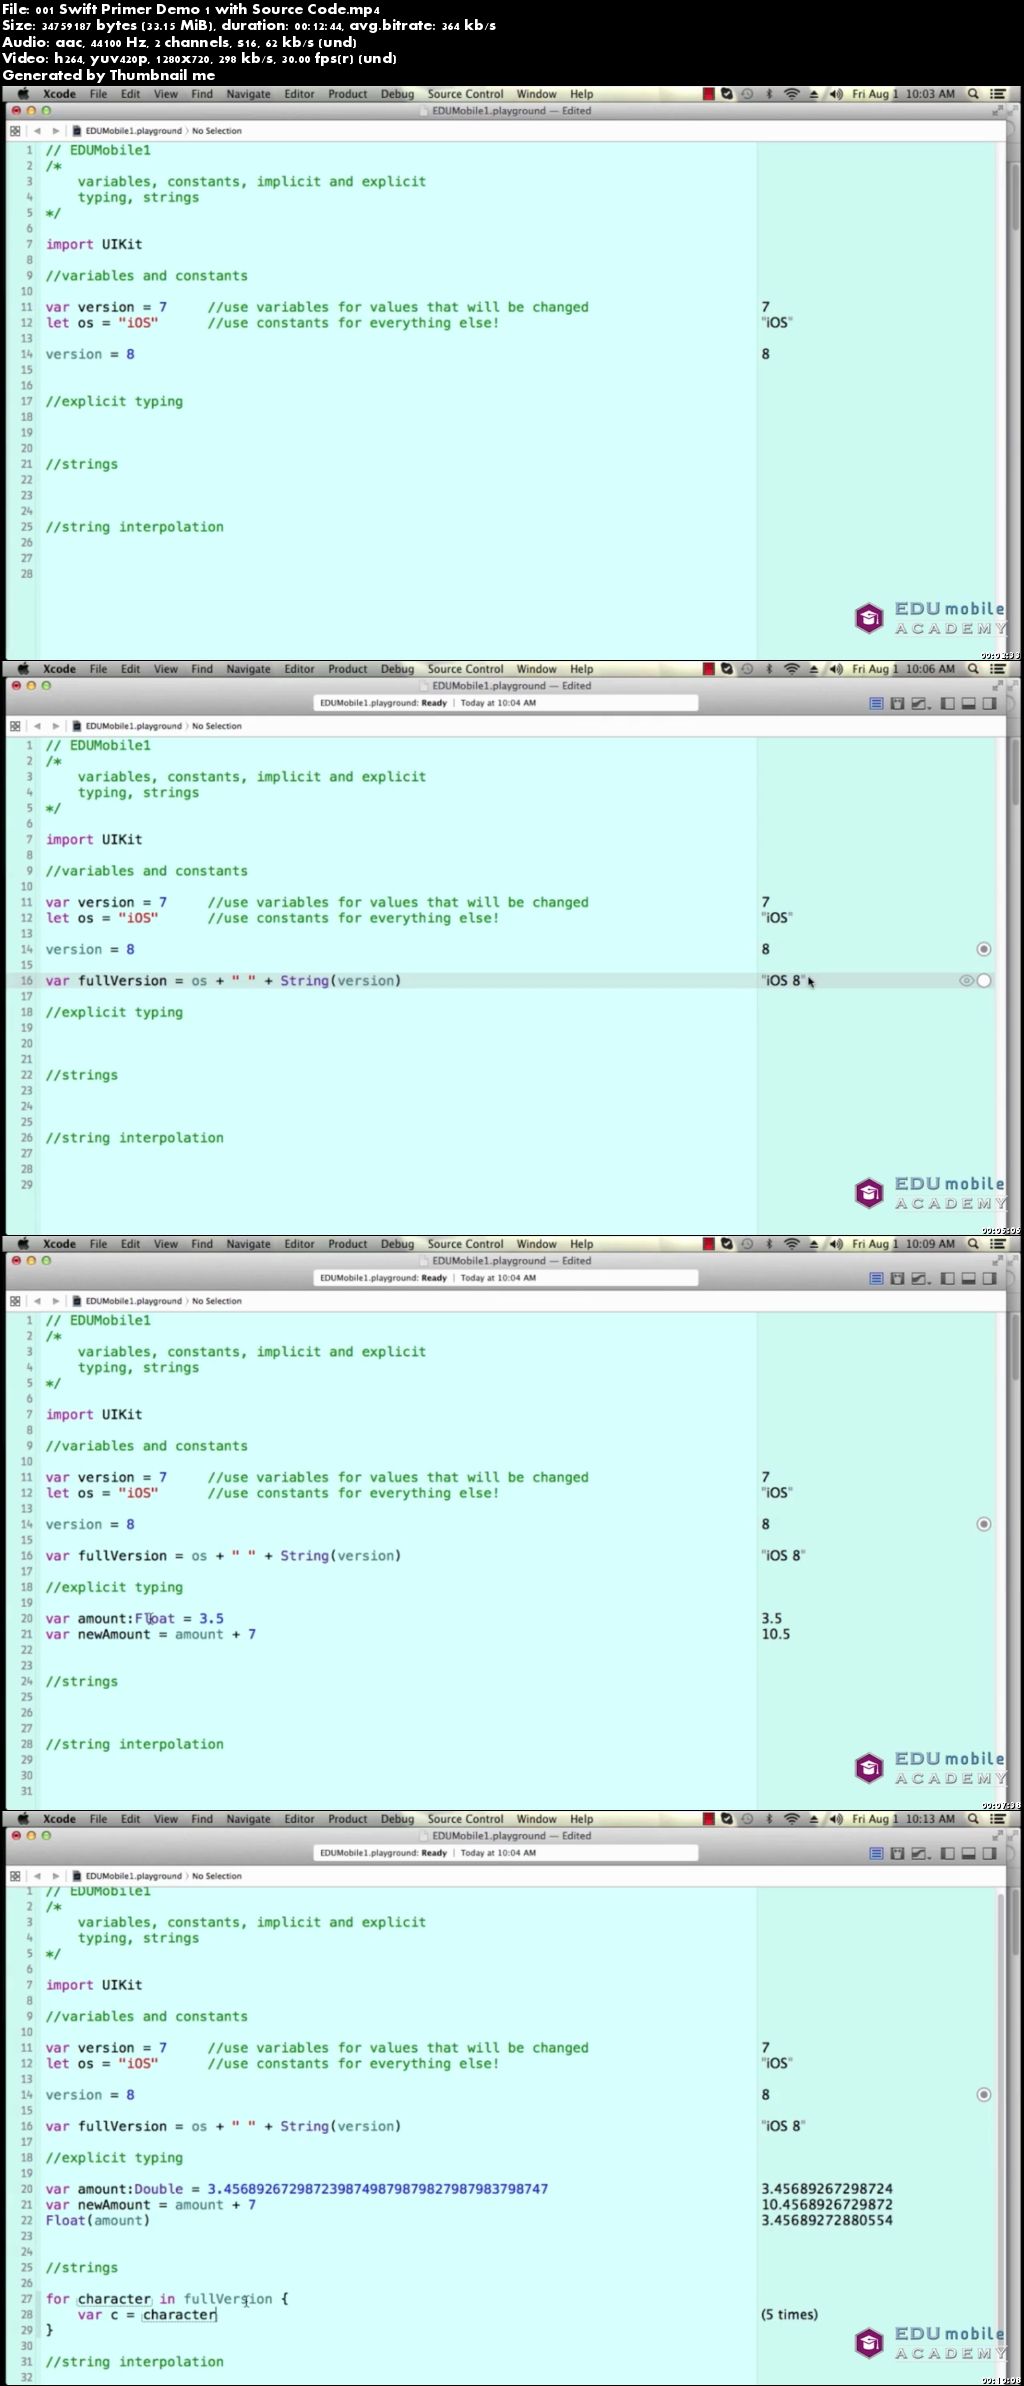The image size is (1024, 2386).
Task: Open the volume menu beside the 10:13 AM clock
Action: tap(836, 1819)
